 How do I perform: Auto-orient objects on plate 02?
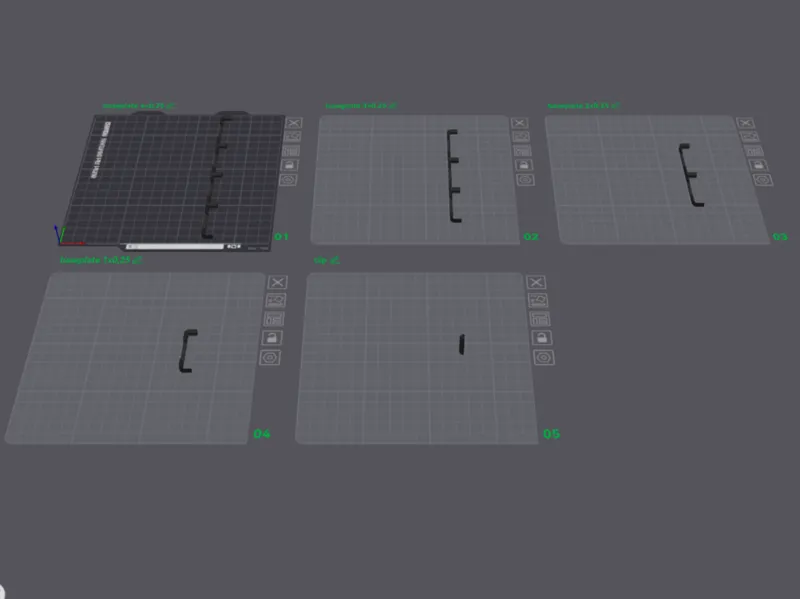pos(520,137)
